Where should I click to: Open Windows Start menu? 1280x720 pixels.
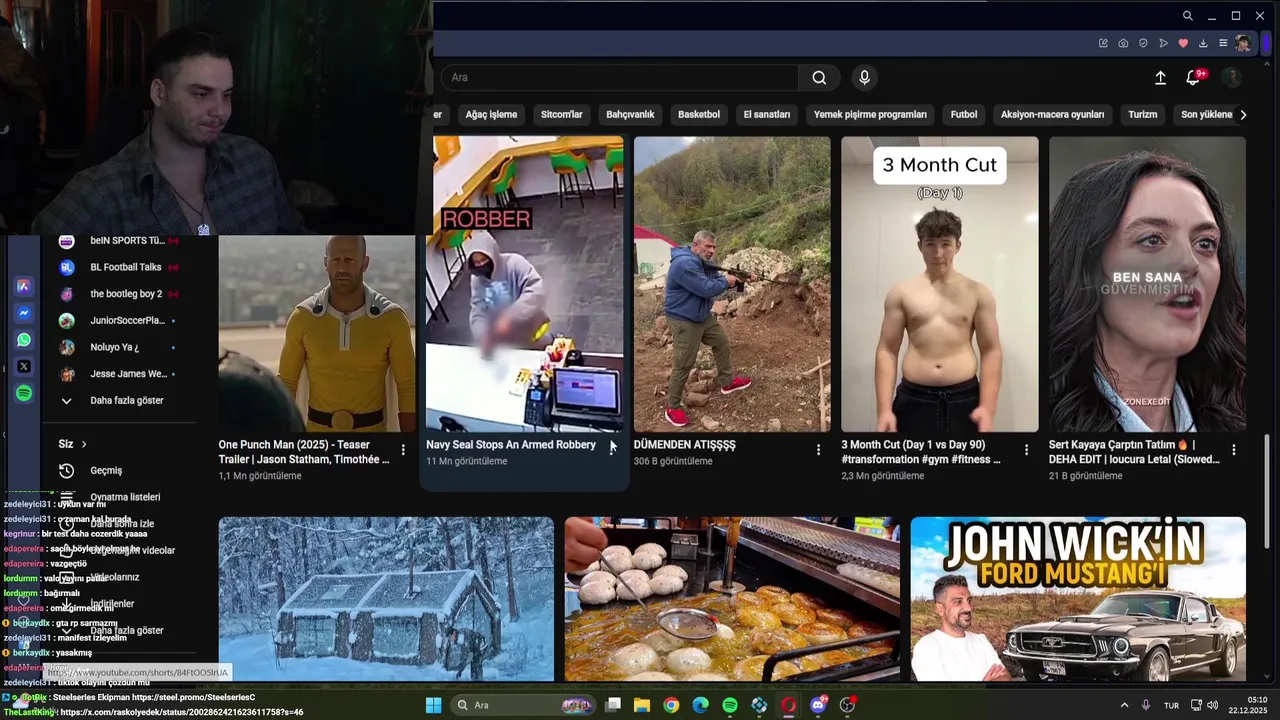[x=433, y=705]
